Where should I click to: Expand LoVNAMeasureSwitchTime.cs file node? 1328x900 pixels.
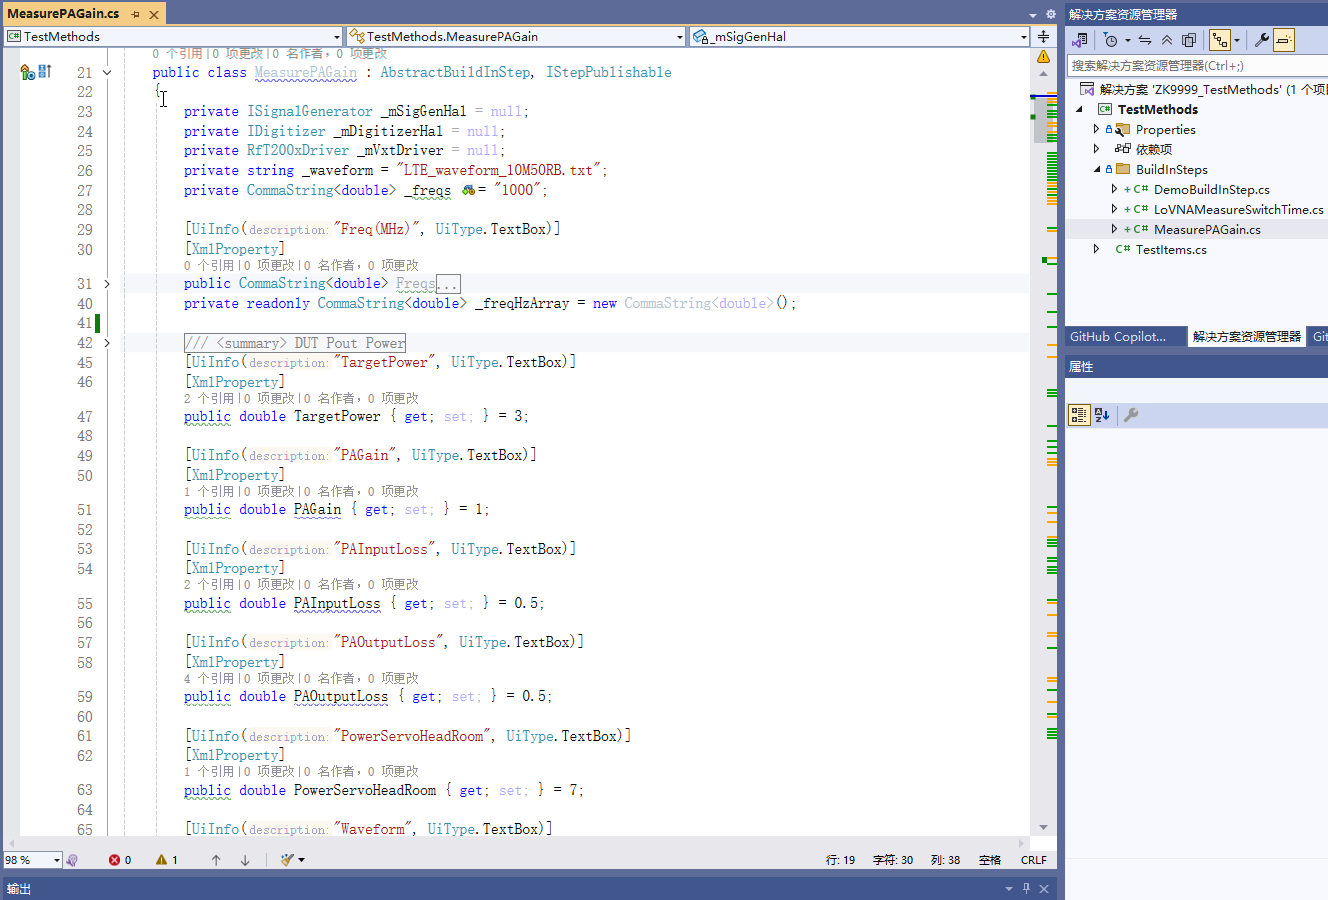[1114, 209]
